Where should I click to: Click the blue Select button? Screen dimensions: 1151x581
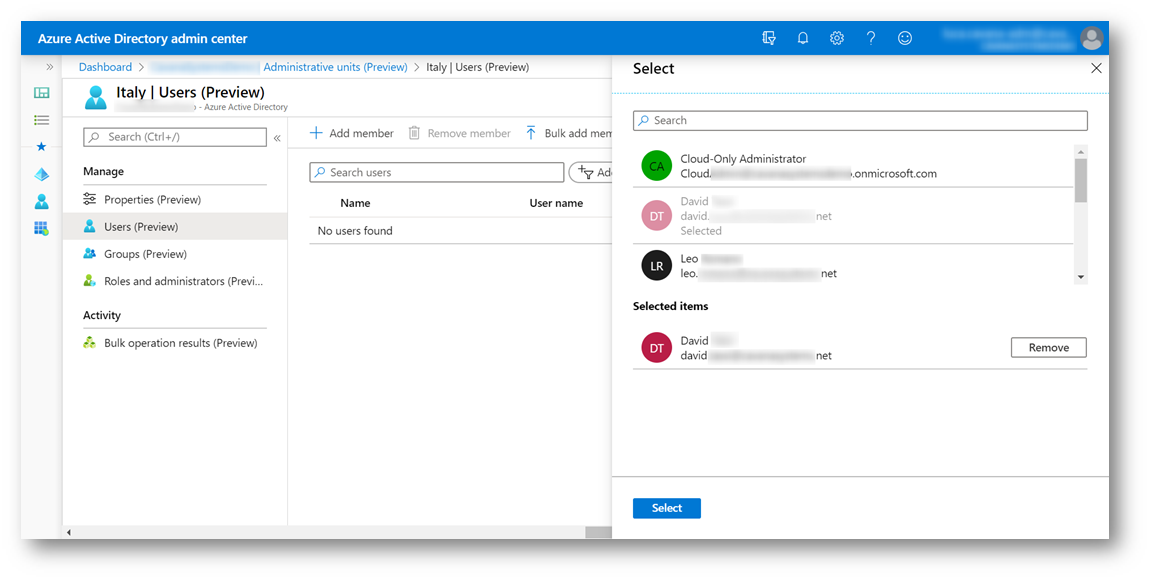point(667,508)
